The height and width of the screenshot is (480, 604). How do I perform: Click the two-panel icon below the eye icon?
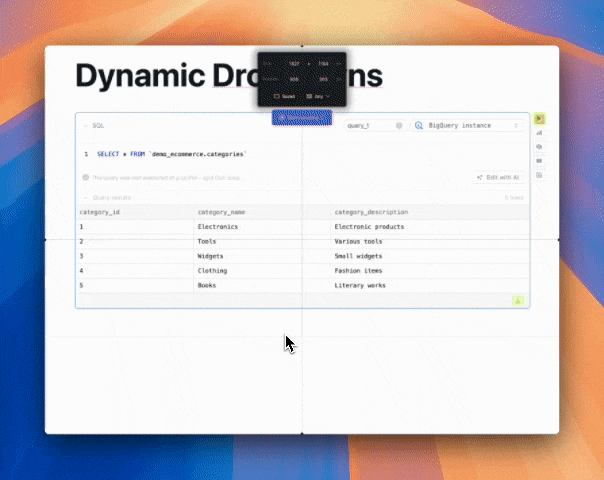(x=539, y=161)
